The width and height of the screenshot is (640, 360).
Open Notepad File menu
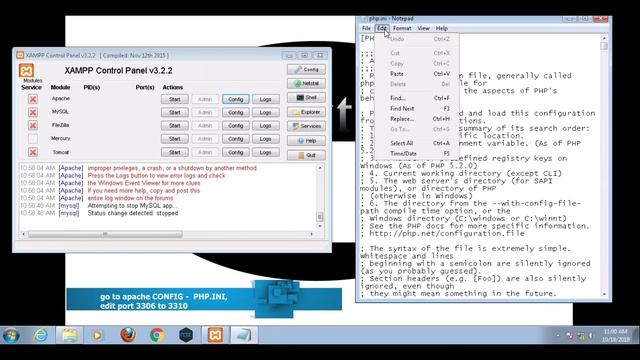(366, 28)
